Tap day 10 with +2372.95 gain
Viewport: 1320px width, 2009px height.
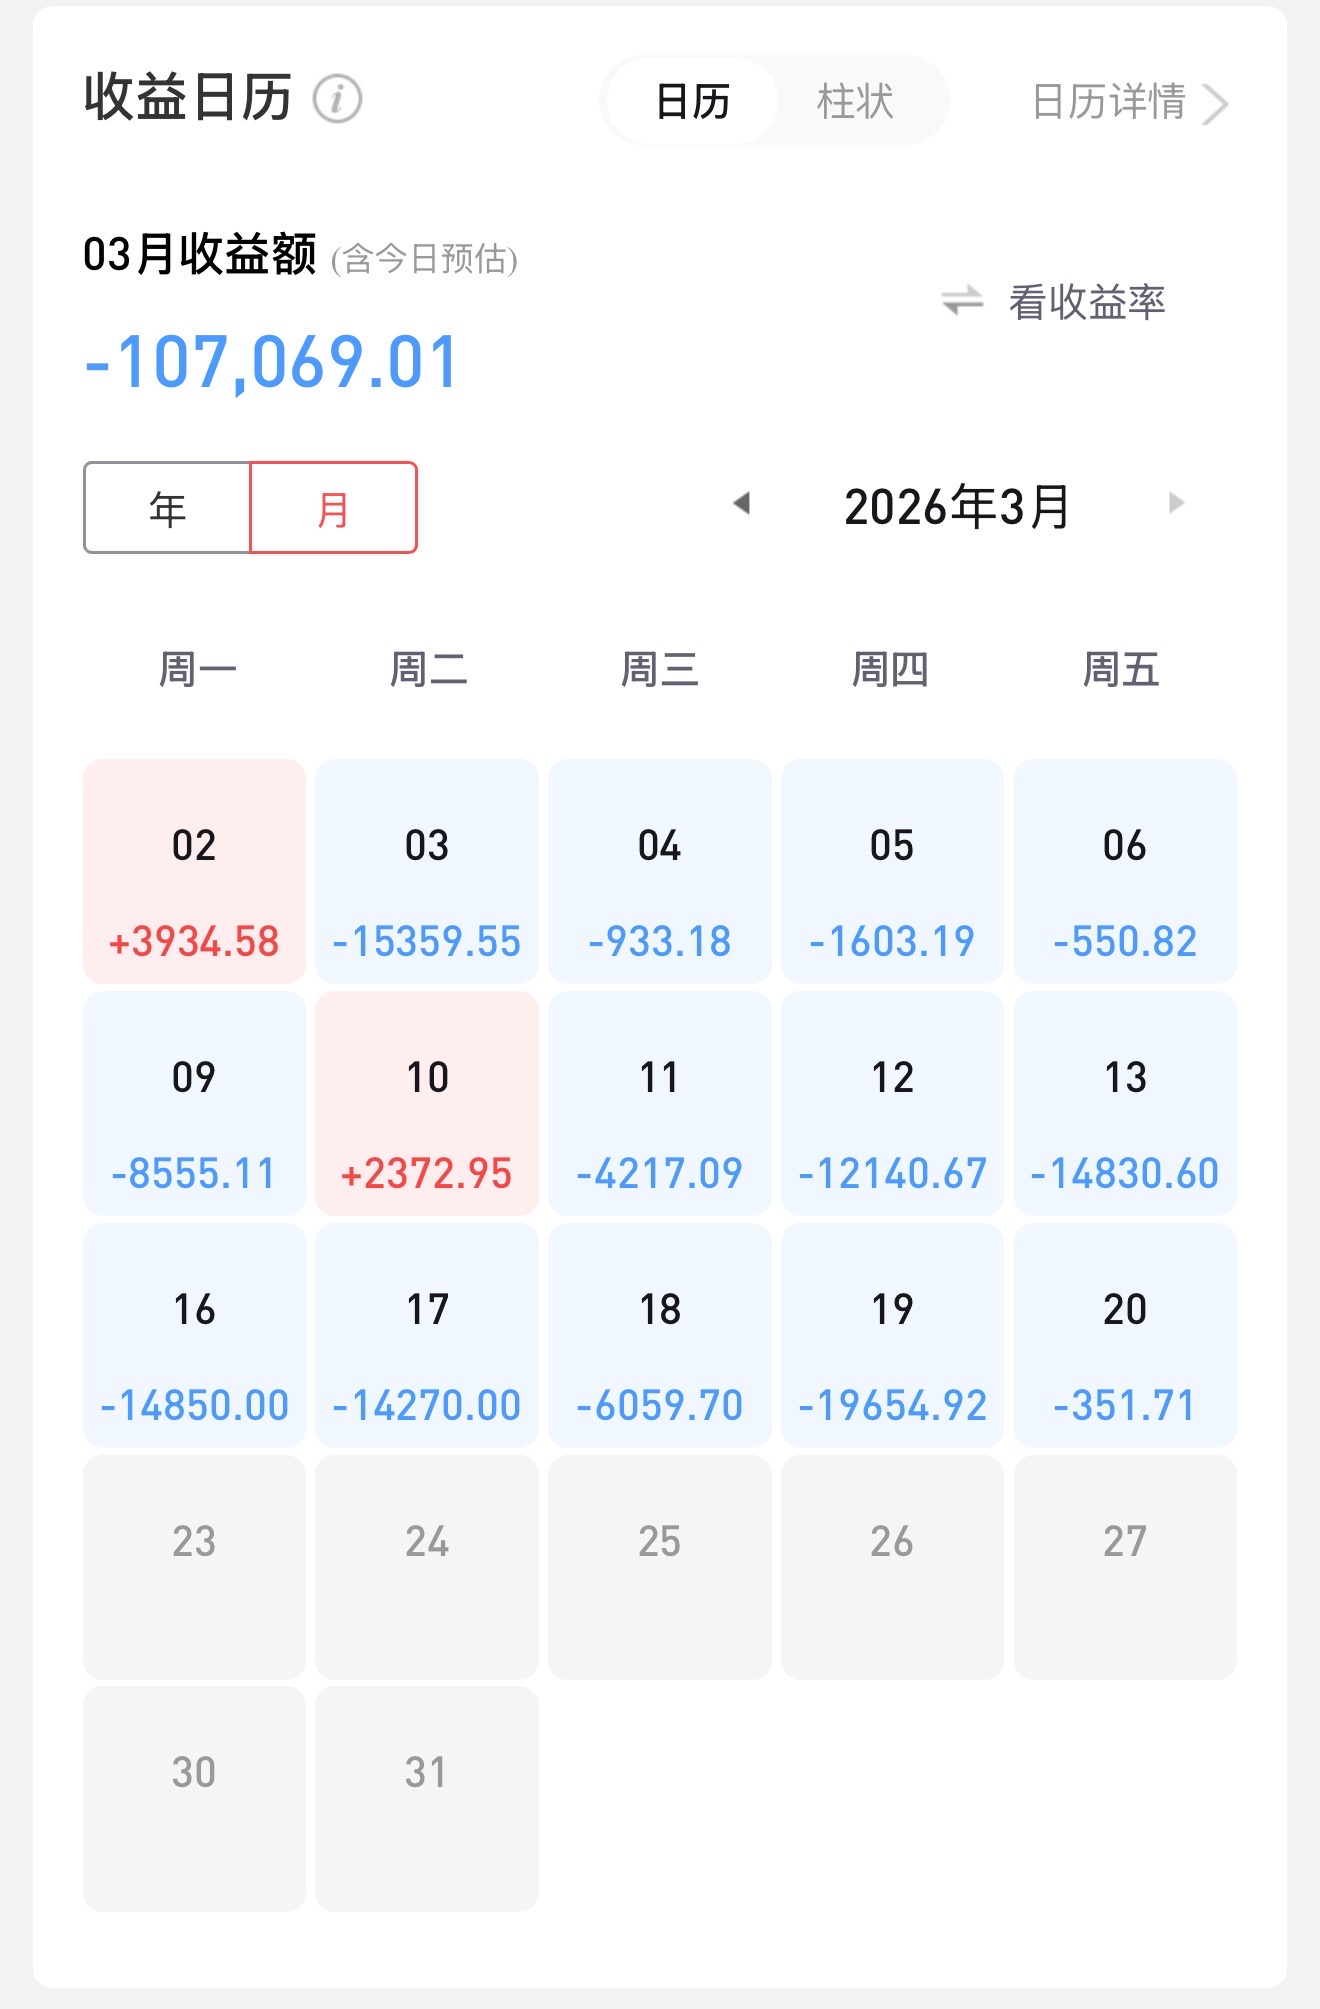pos(427,1103)
